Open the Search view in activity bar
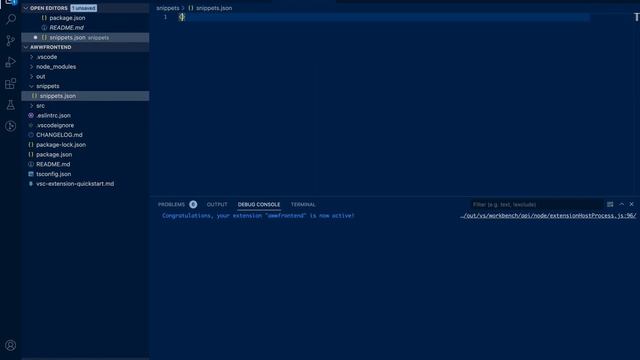640x360 pixels. point(11,19)
